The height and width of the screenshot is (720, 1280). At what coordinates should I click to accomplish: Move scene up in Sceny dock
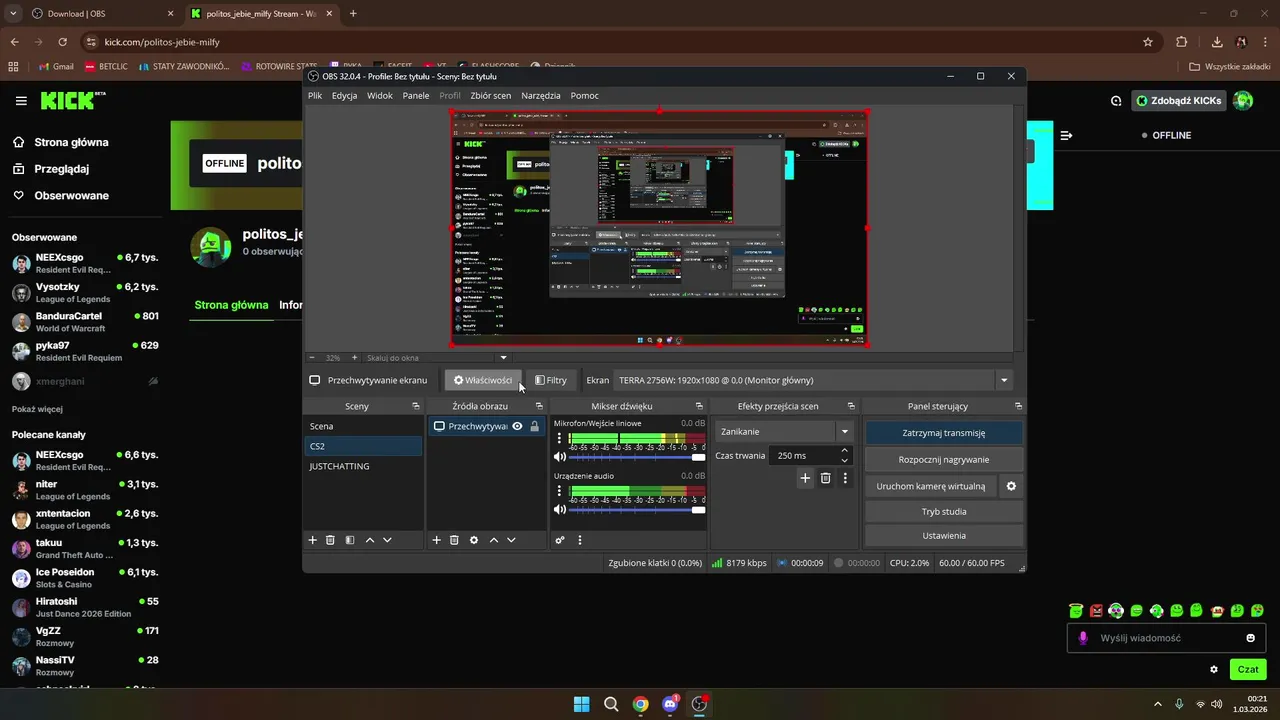click(x=370, y=540)
